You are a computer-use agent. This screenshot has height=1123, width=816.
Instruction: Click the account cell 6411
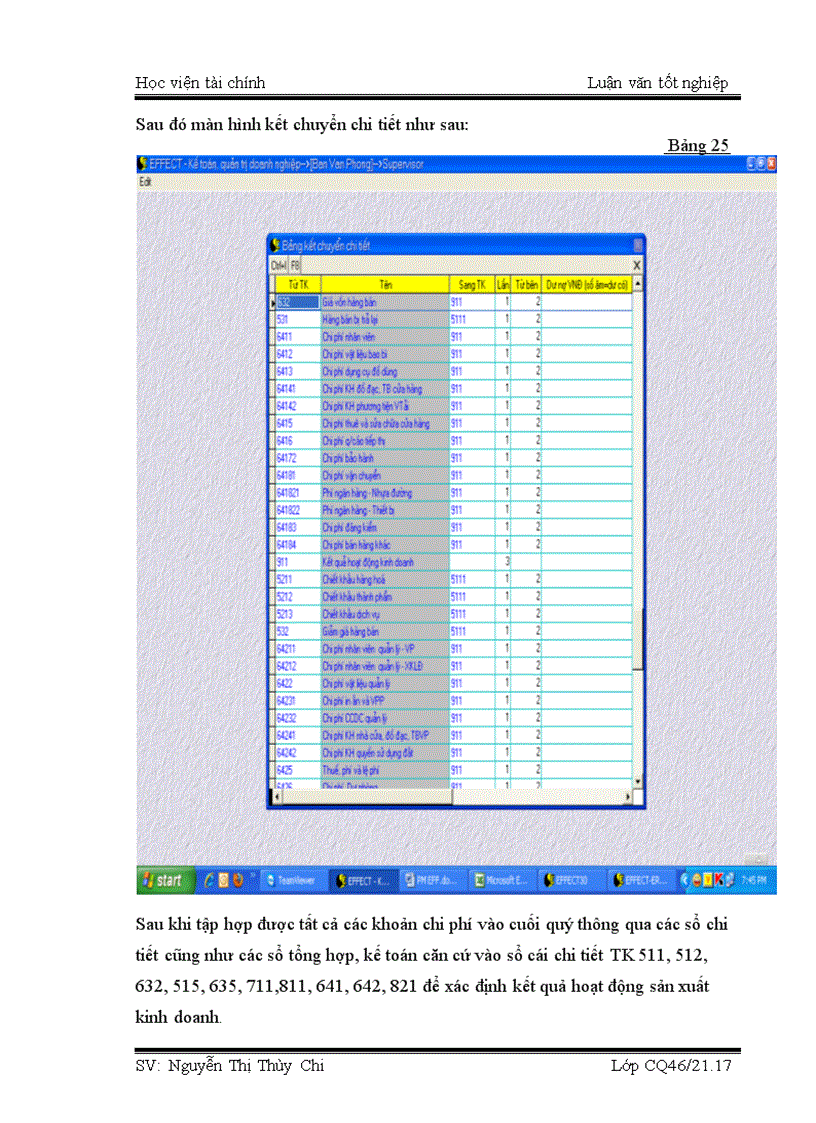point(296,337)
